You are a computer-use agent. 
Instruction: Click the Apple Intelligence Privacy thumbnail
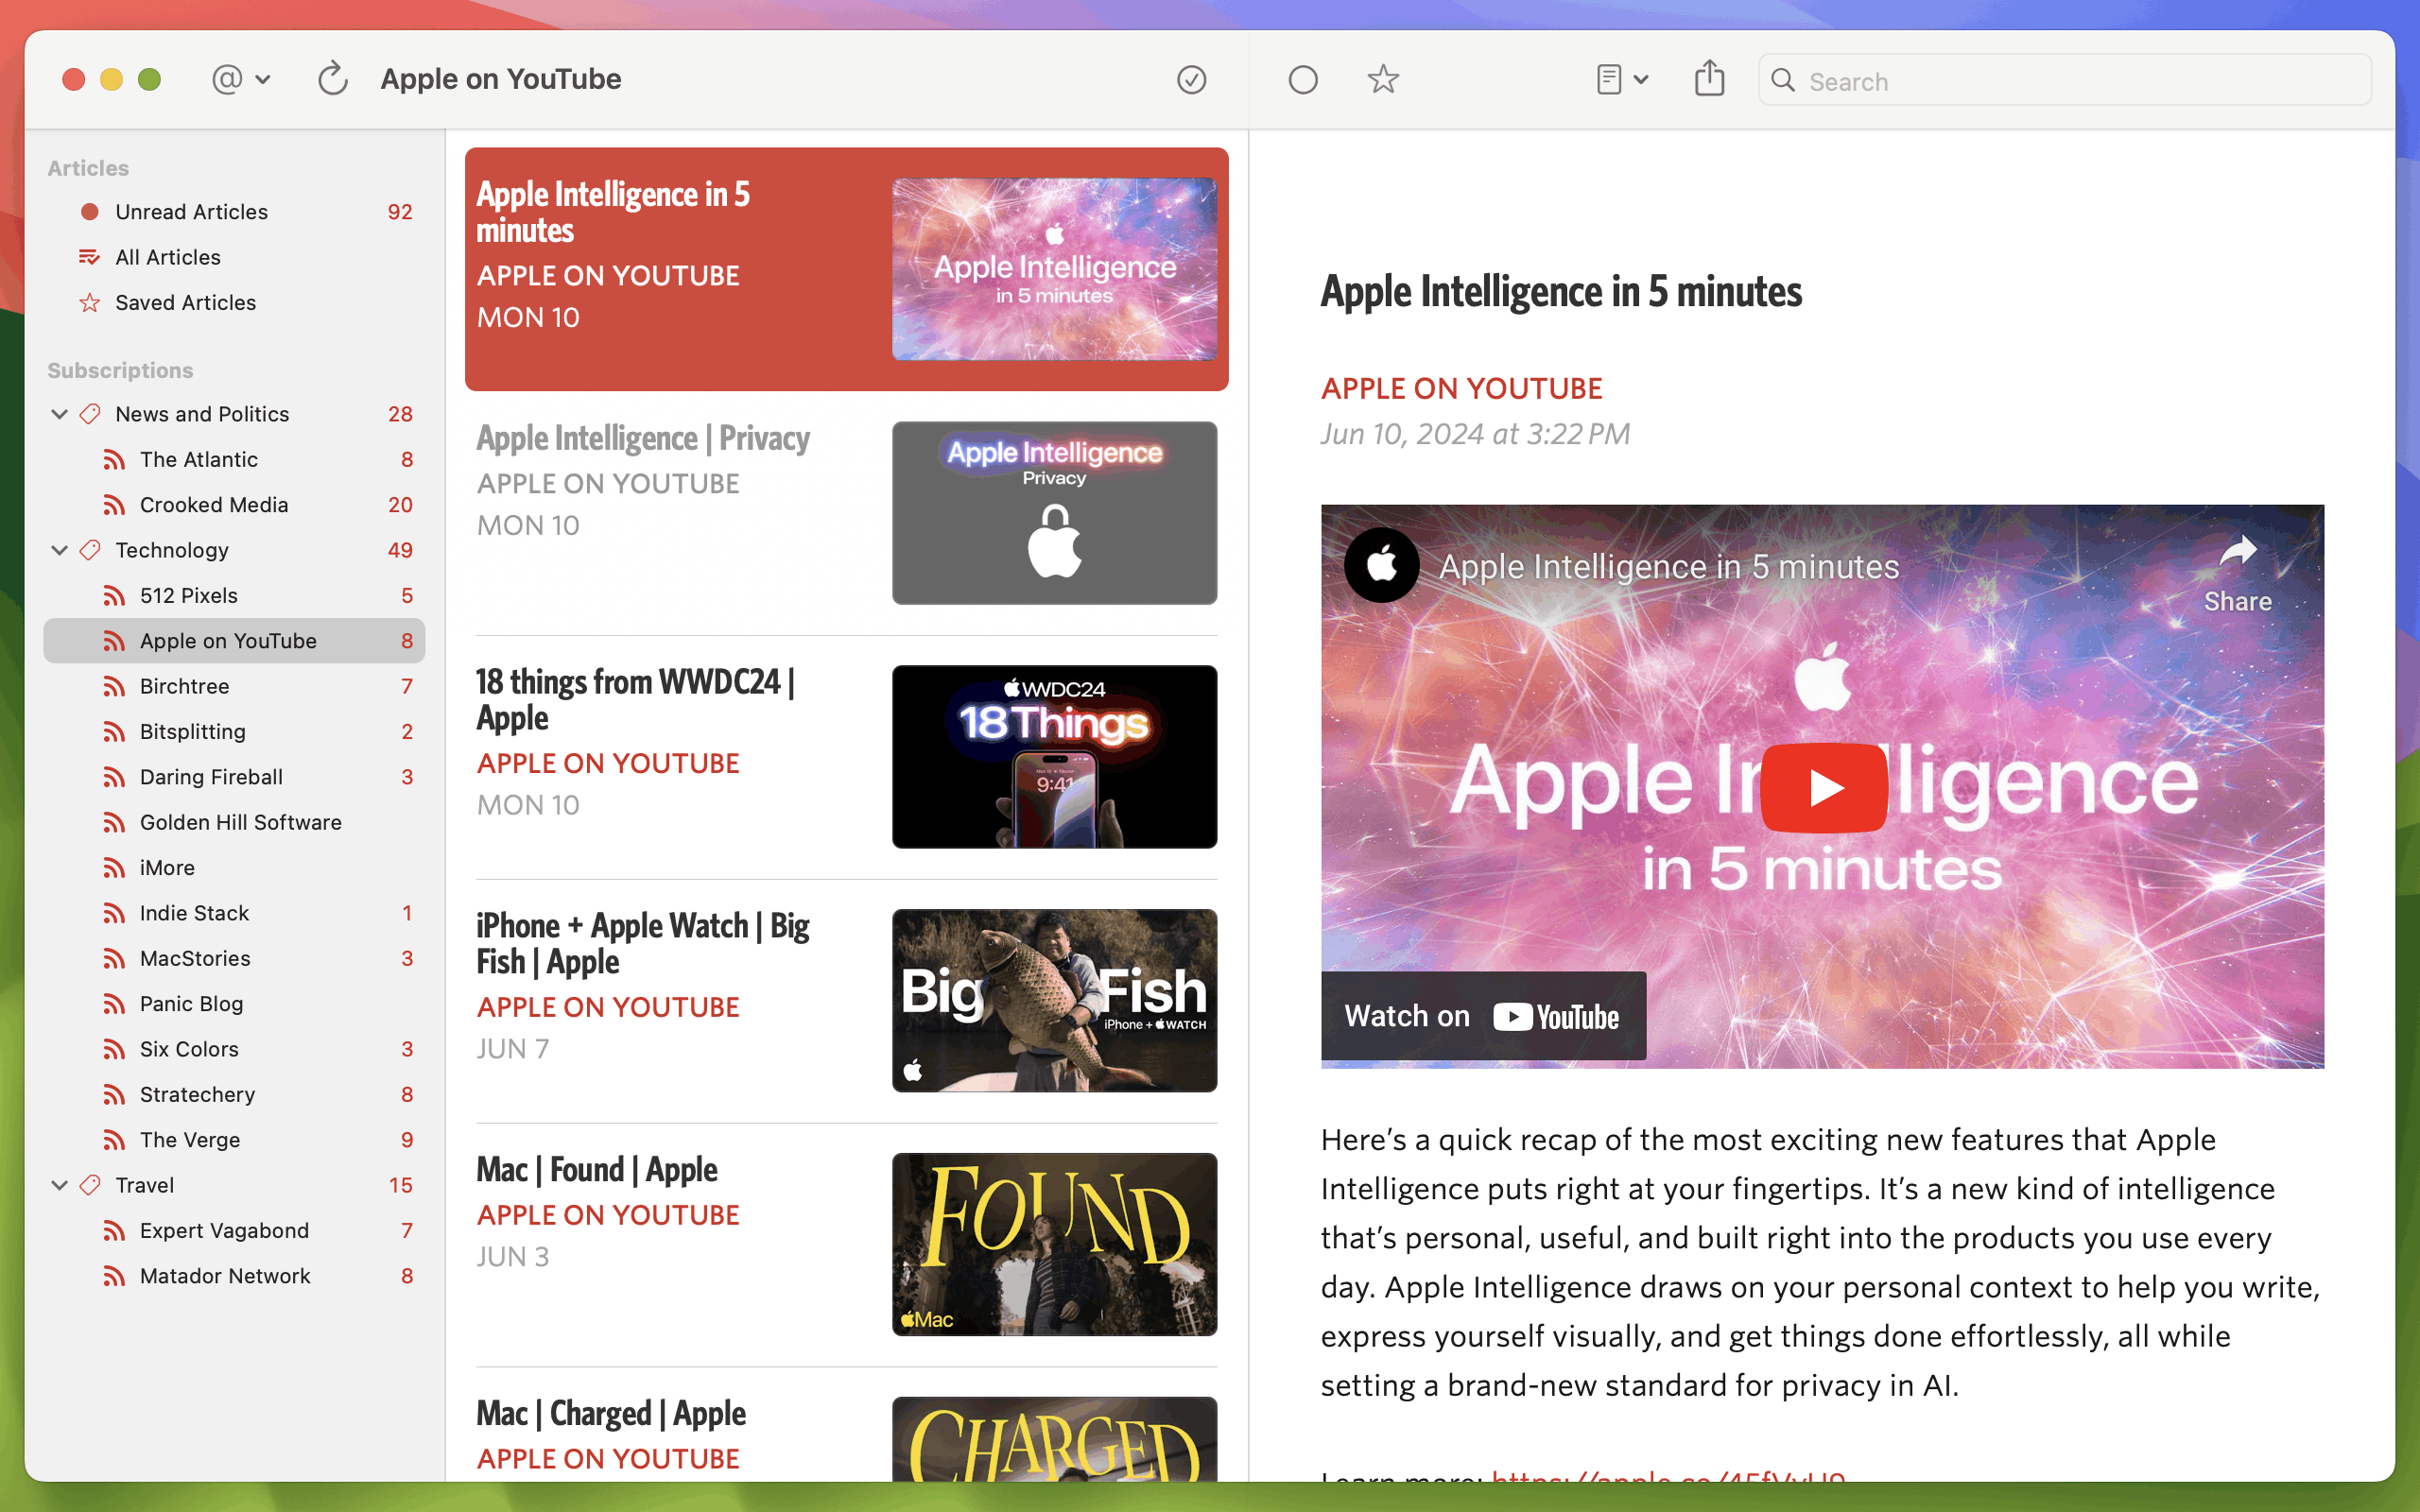[x=1054, y=513]
